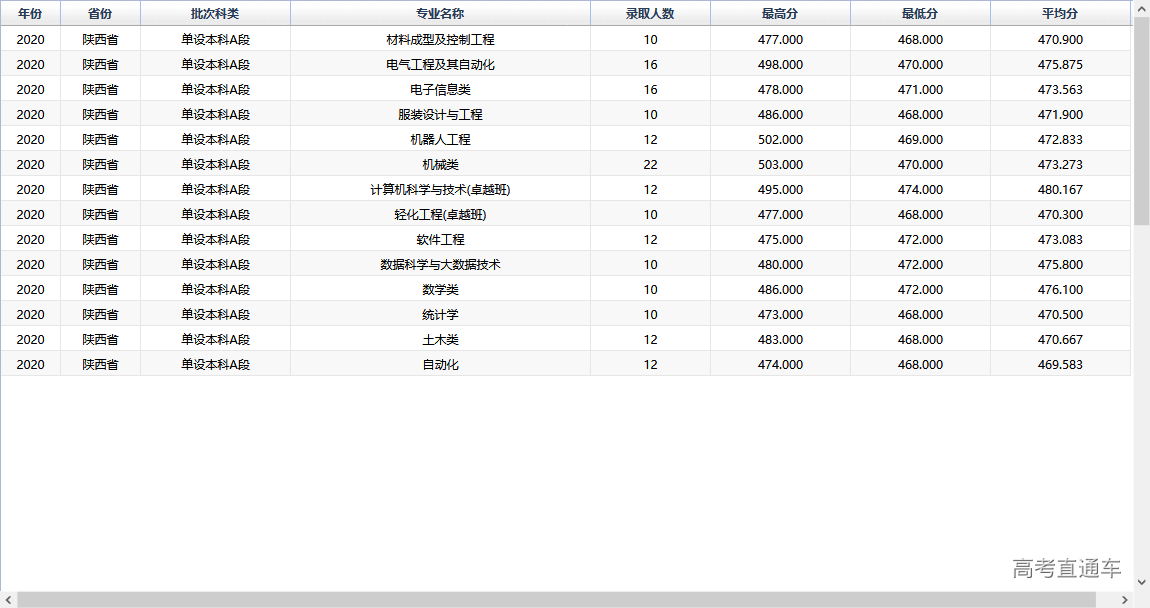Click the 自动化 major cell

440,365
